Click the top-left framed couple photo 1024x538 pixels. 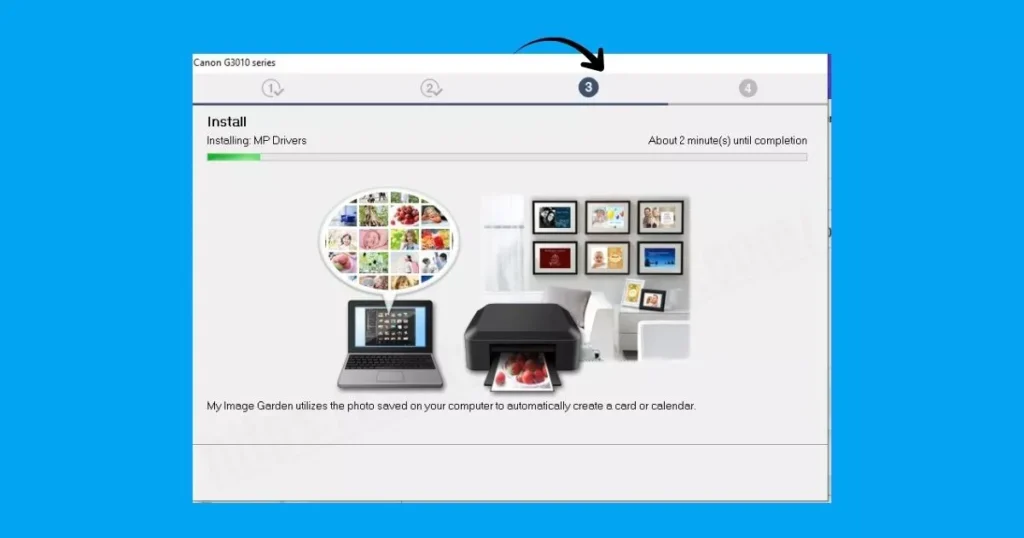555,216
